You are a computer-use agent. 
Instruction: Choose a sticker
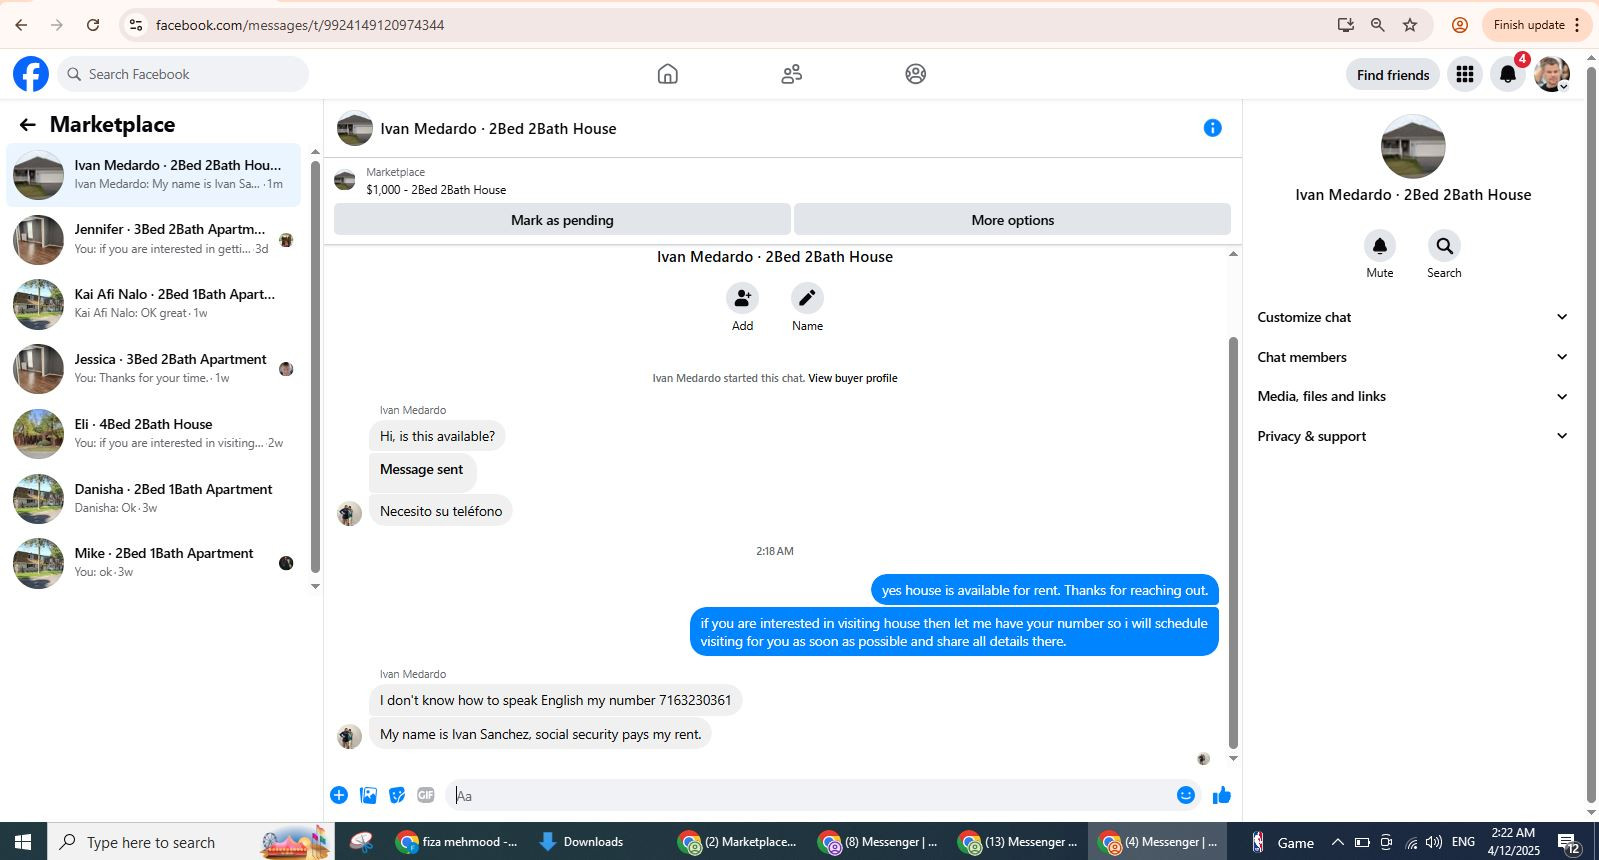pyautogui.click(x=397, y=795)
